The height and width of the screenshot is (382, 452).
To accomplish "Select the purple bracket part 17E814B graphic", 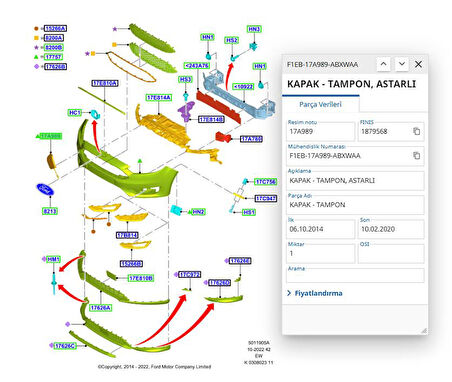I will coord(186,112).
